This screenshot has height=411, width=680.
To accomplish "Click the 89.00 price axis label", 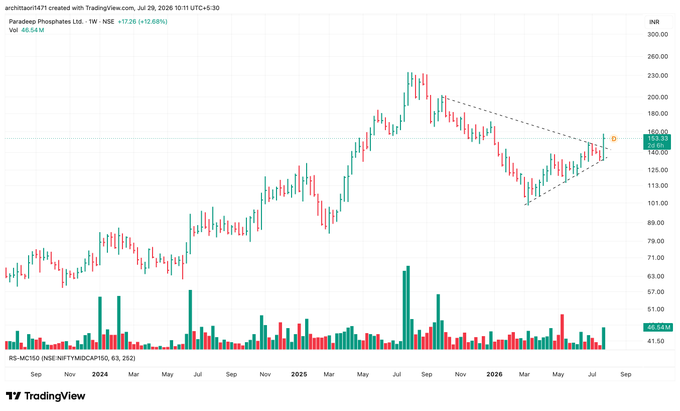I will [x=656, y=222].
